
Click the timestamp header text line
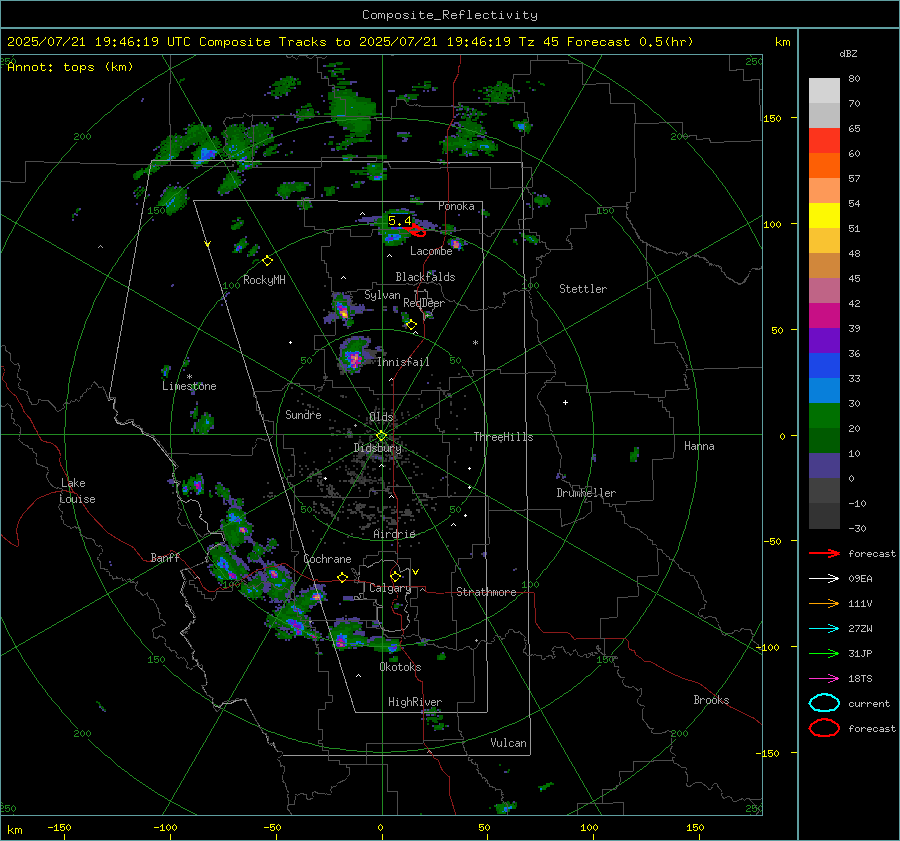coord(350,42)
